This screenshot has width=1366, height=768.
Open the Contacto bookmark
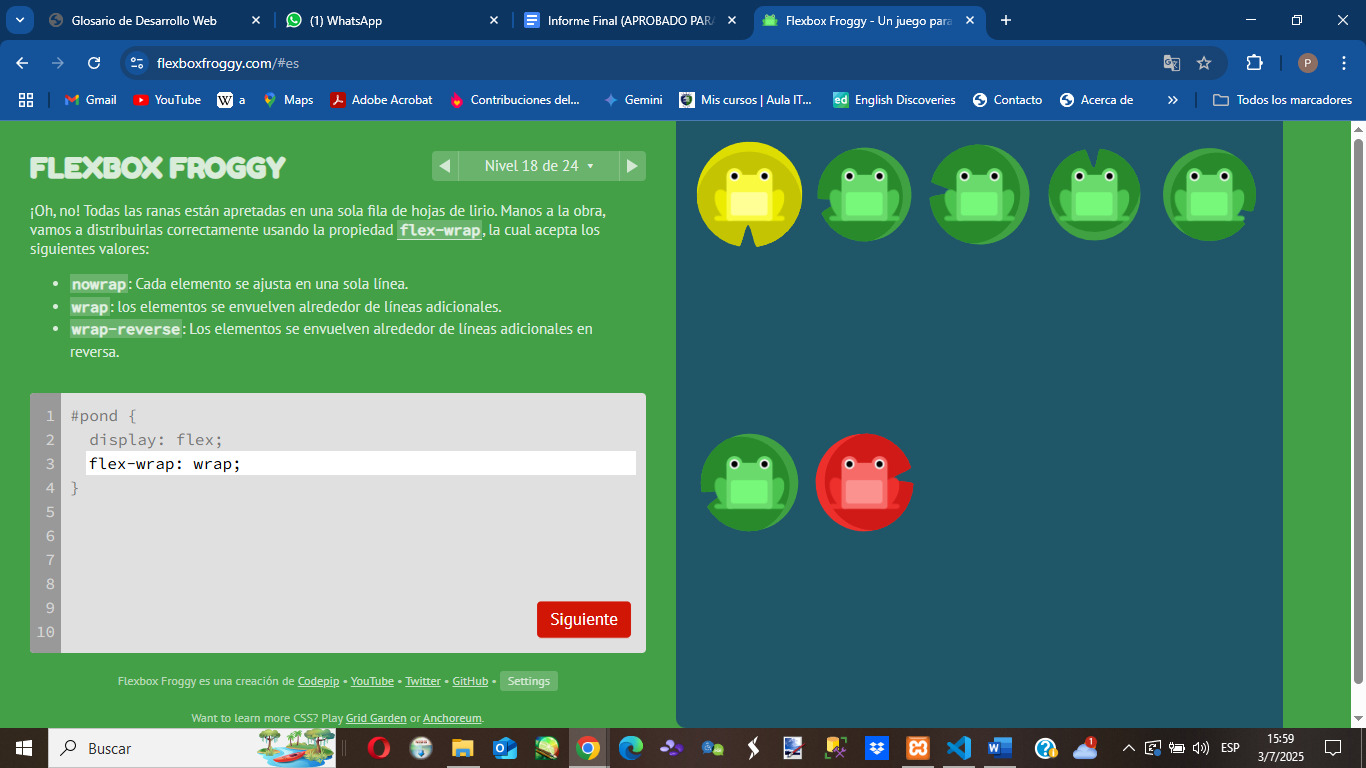(x=1007, y=100)
